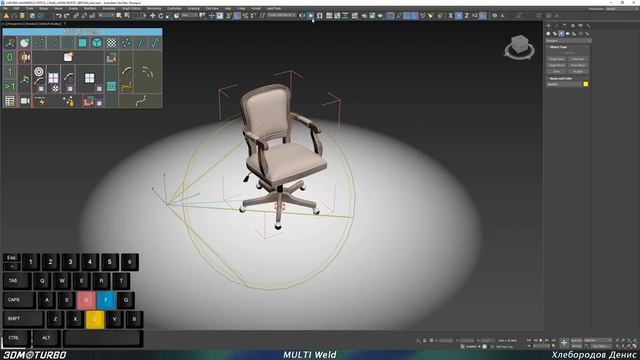The width and height of the screenshot is (640, 360).
Task: Open the Modify command panel tab
Action: 556,26
